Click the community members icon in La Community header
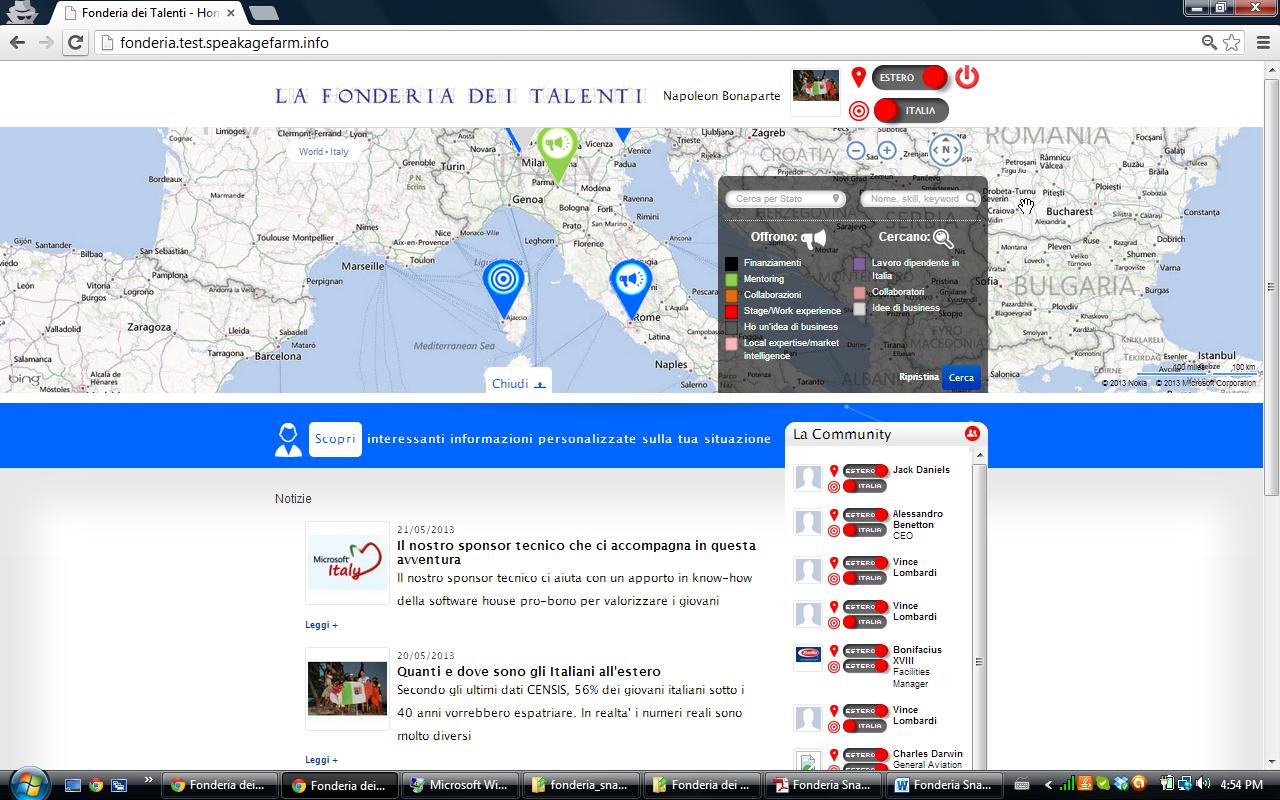1280x800 pixels. pyautogui.click(x=972, y=434)
